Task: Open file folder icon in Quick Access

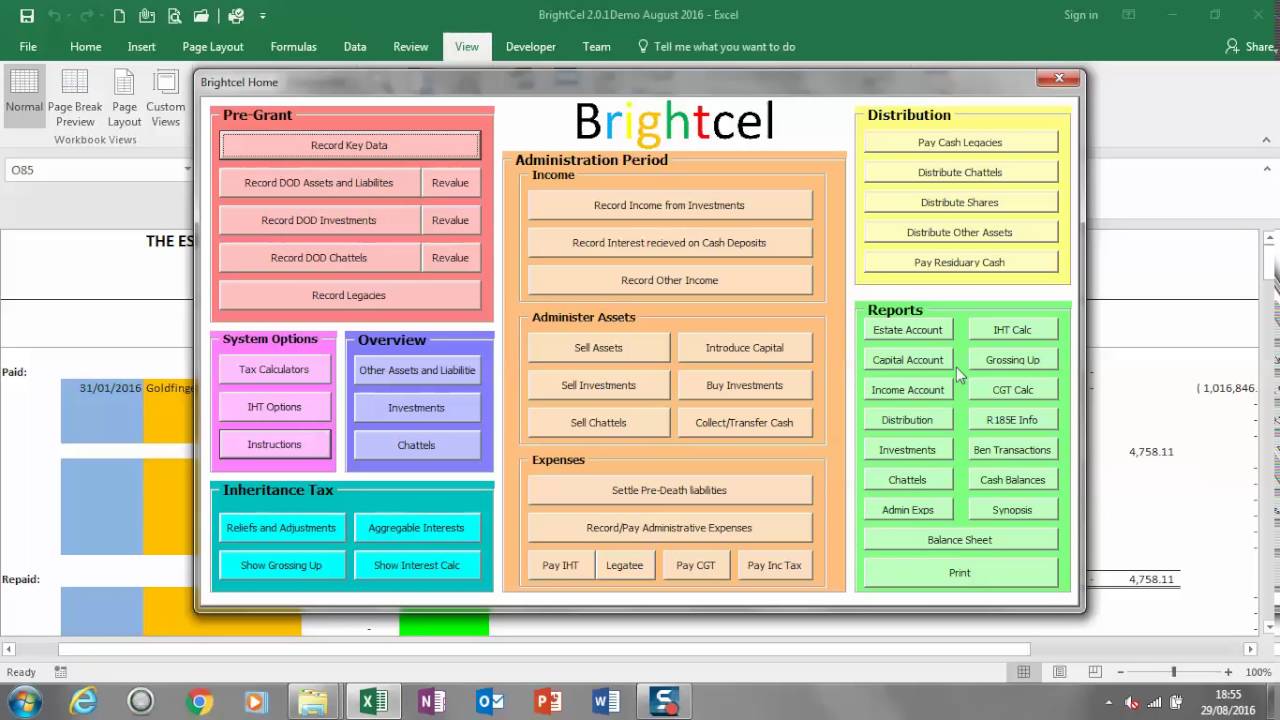Action: click(203, 15)
